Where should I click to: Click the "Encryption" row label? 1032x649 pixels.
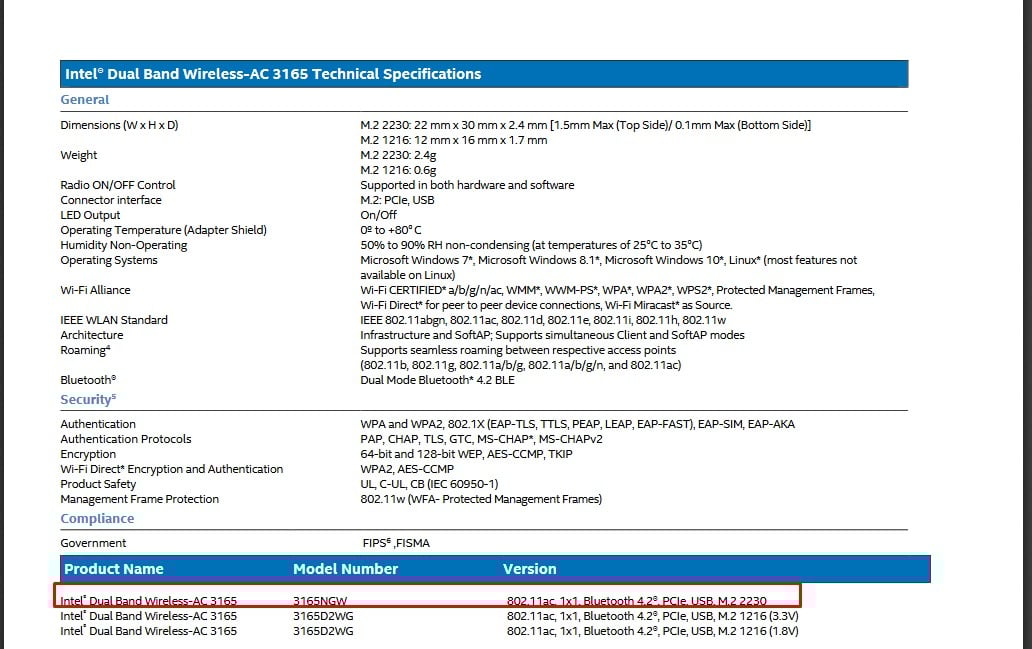[x=88, y=455]
